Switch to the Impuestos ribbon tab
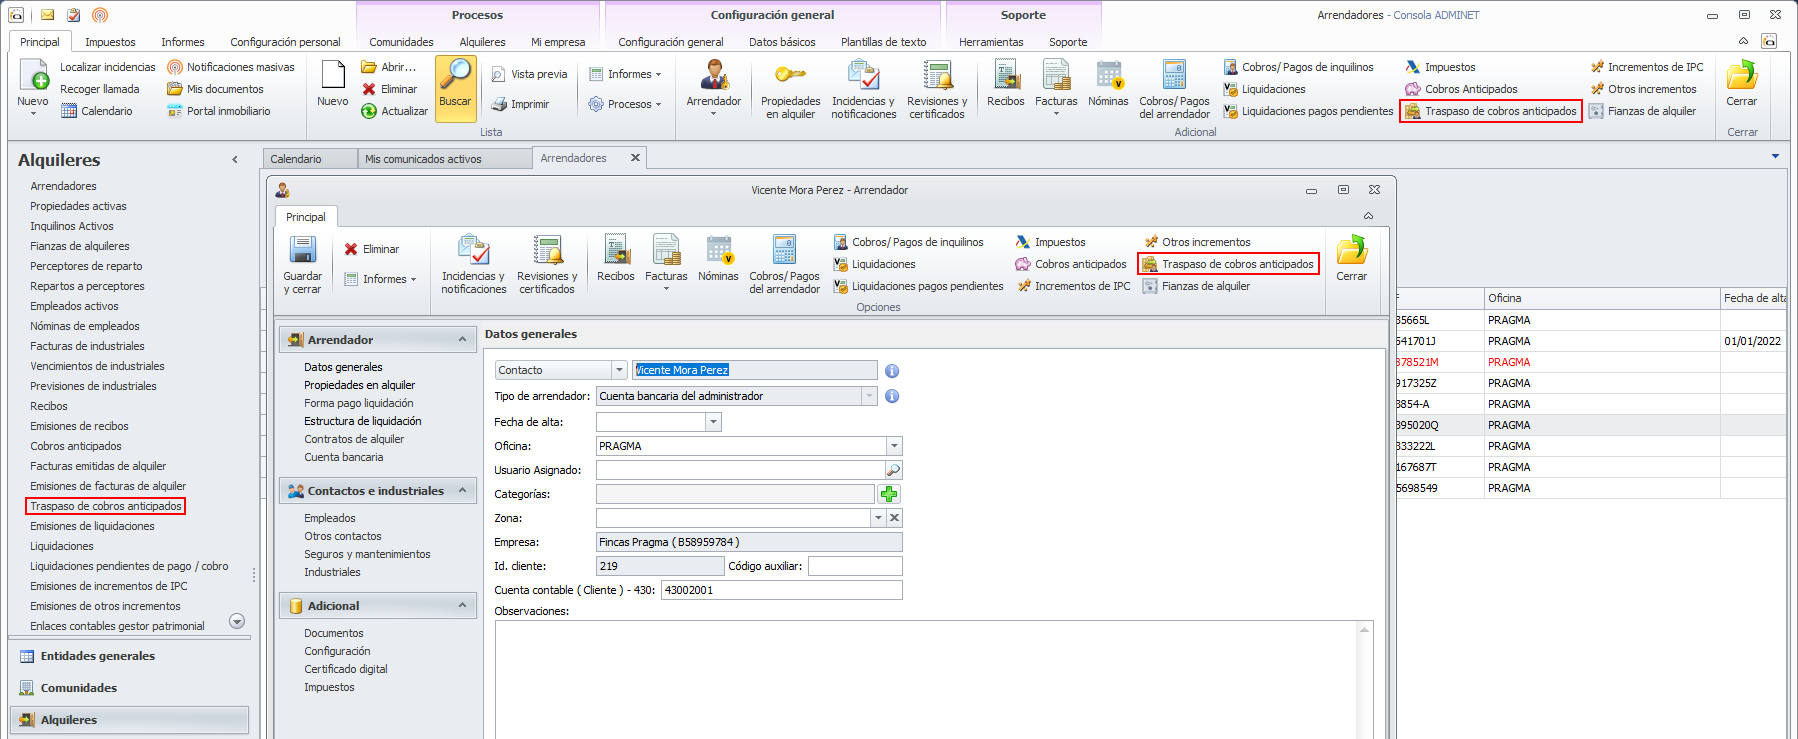1798x739 pixels. click(110, 42)
